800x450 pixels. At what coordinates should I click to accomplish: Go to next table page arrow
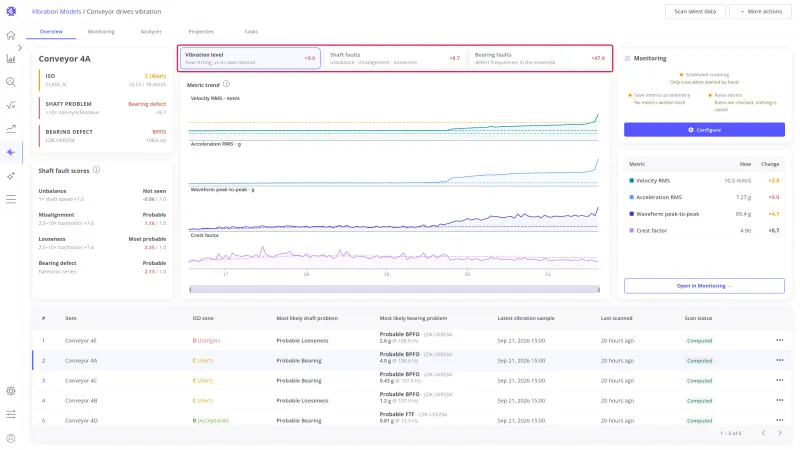[x=780, y=433]
